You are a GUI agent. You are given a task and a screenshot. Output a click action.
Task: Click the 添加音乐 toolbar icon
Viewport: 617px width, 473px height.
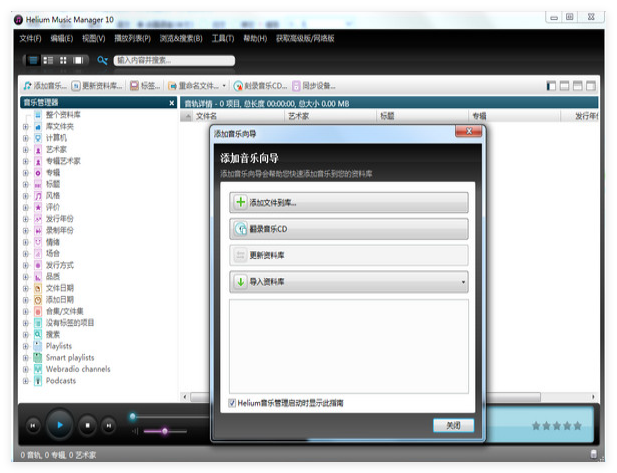click(x=28, y=86)
